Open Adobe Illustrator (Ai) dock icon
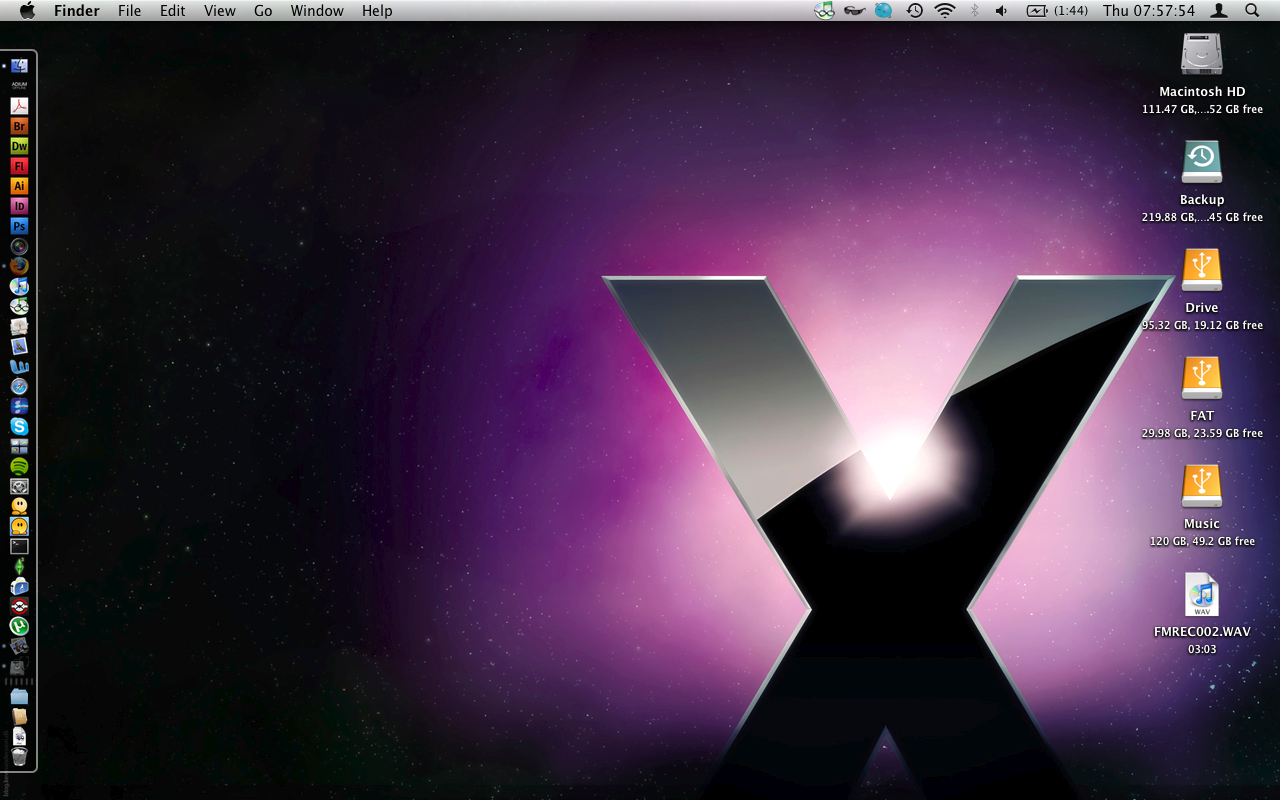 [x=19, y=186]
